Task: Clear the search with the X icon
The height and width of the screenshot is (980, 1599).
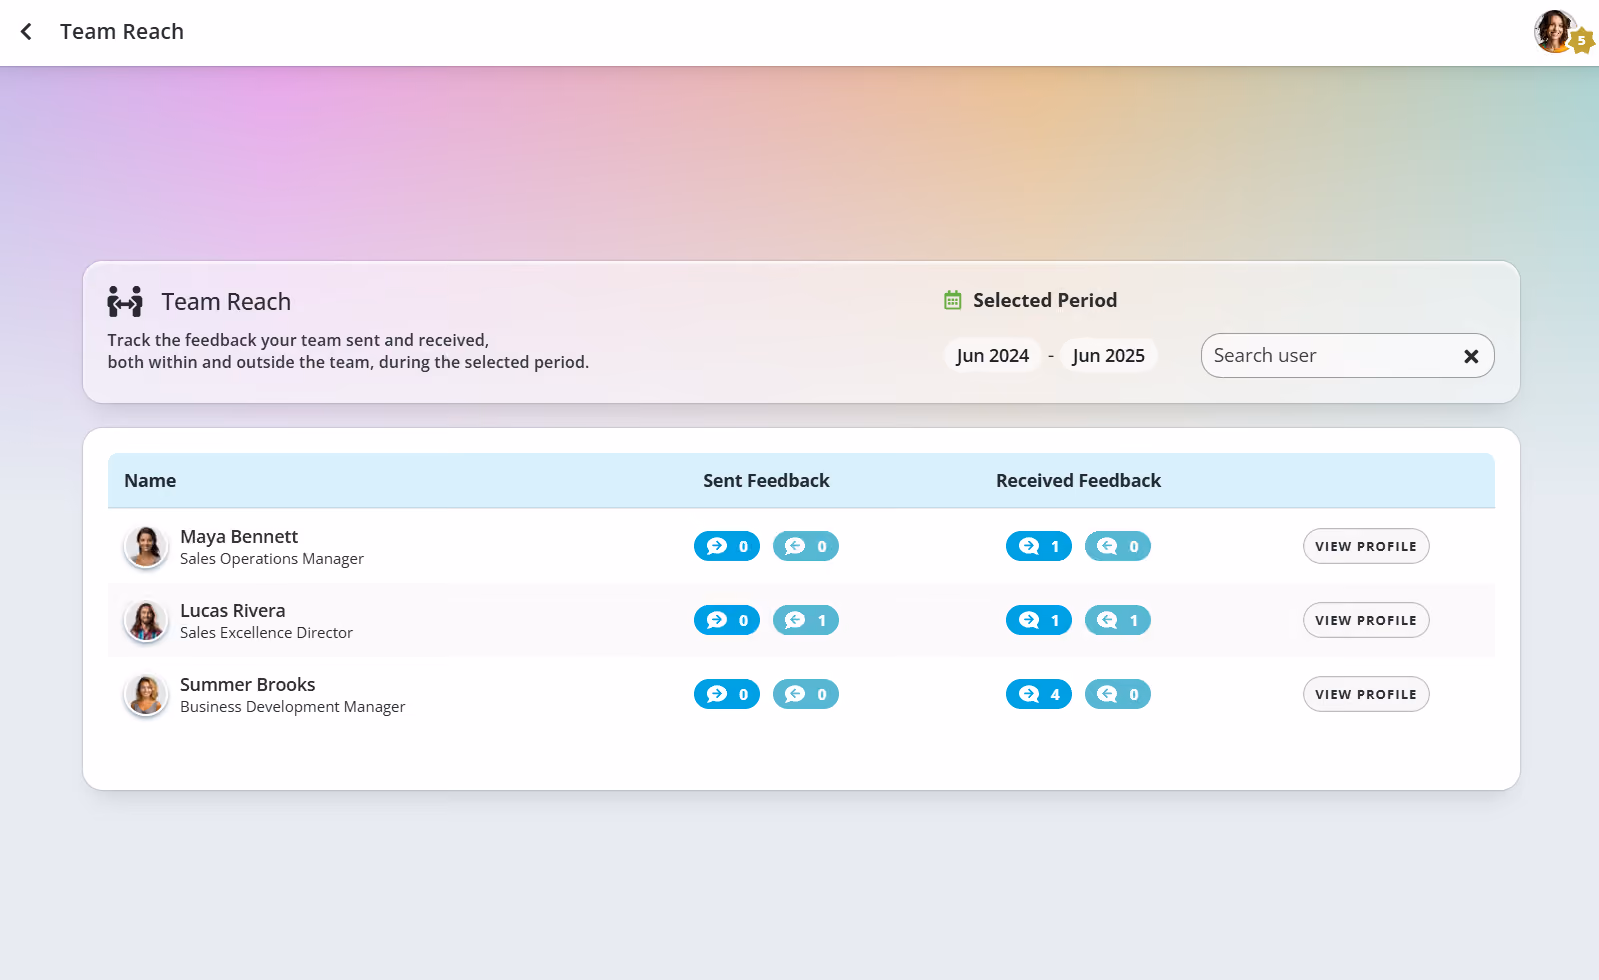Action: click(1471, 356)
